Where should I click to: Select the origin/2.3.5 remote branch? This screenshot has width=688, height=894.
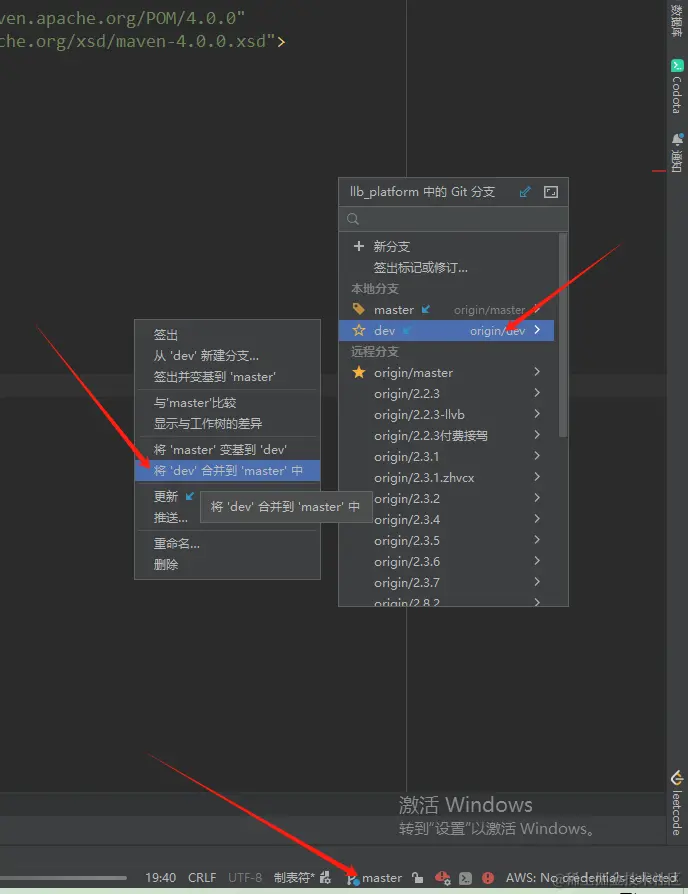click(446, 541)
